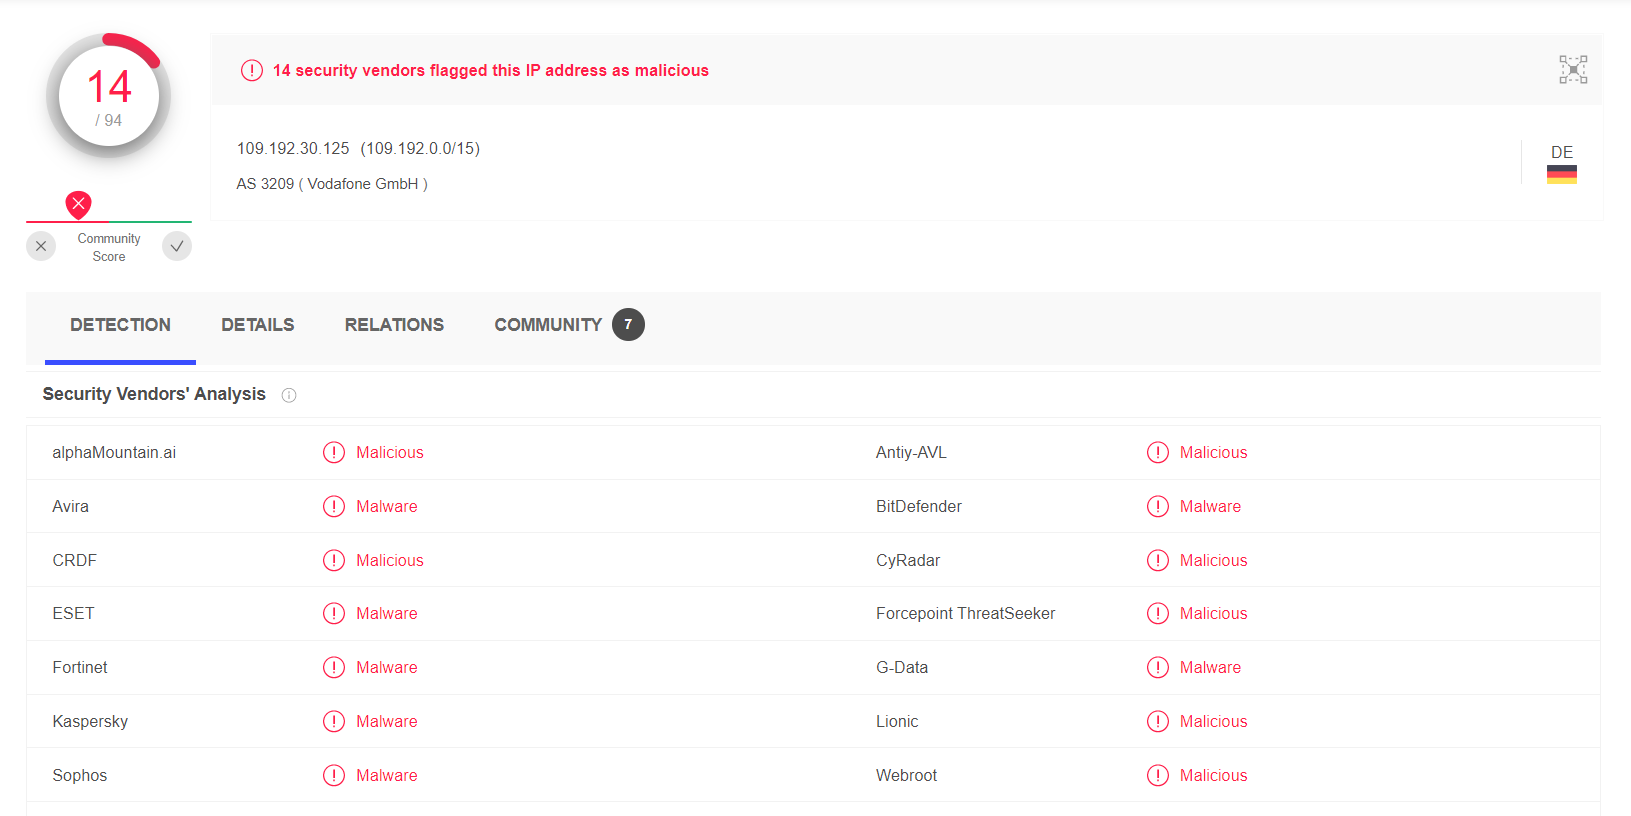Image resolution: width=1631 pixels, height=816 pixels.
Task: Select the Detection tab
Action: pos(120,325)
